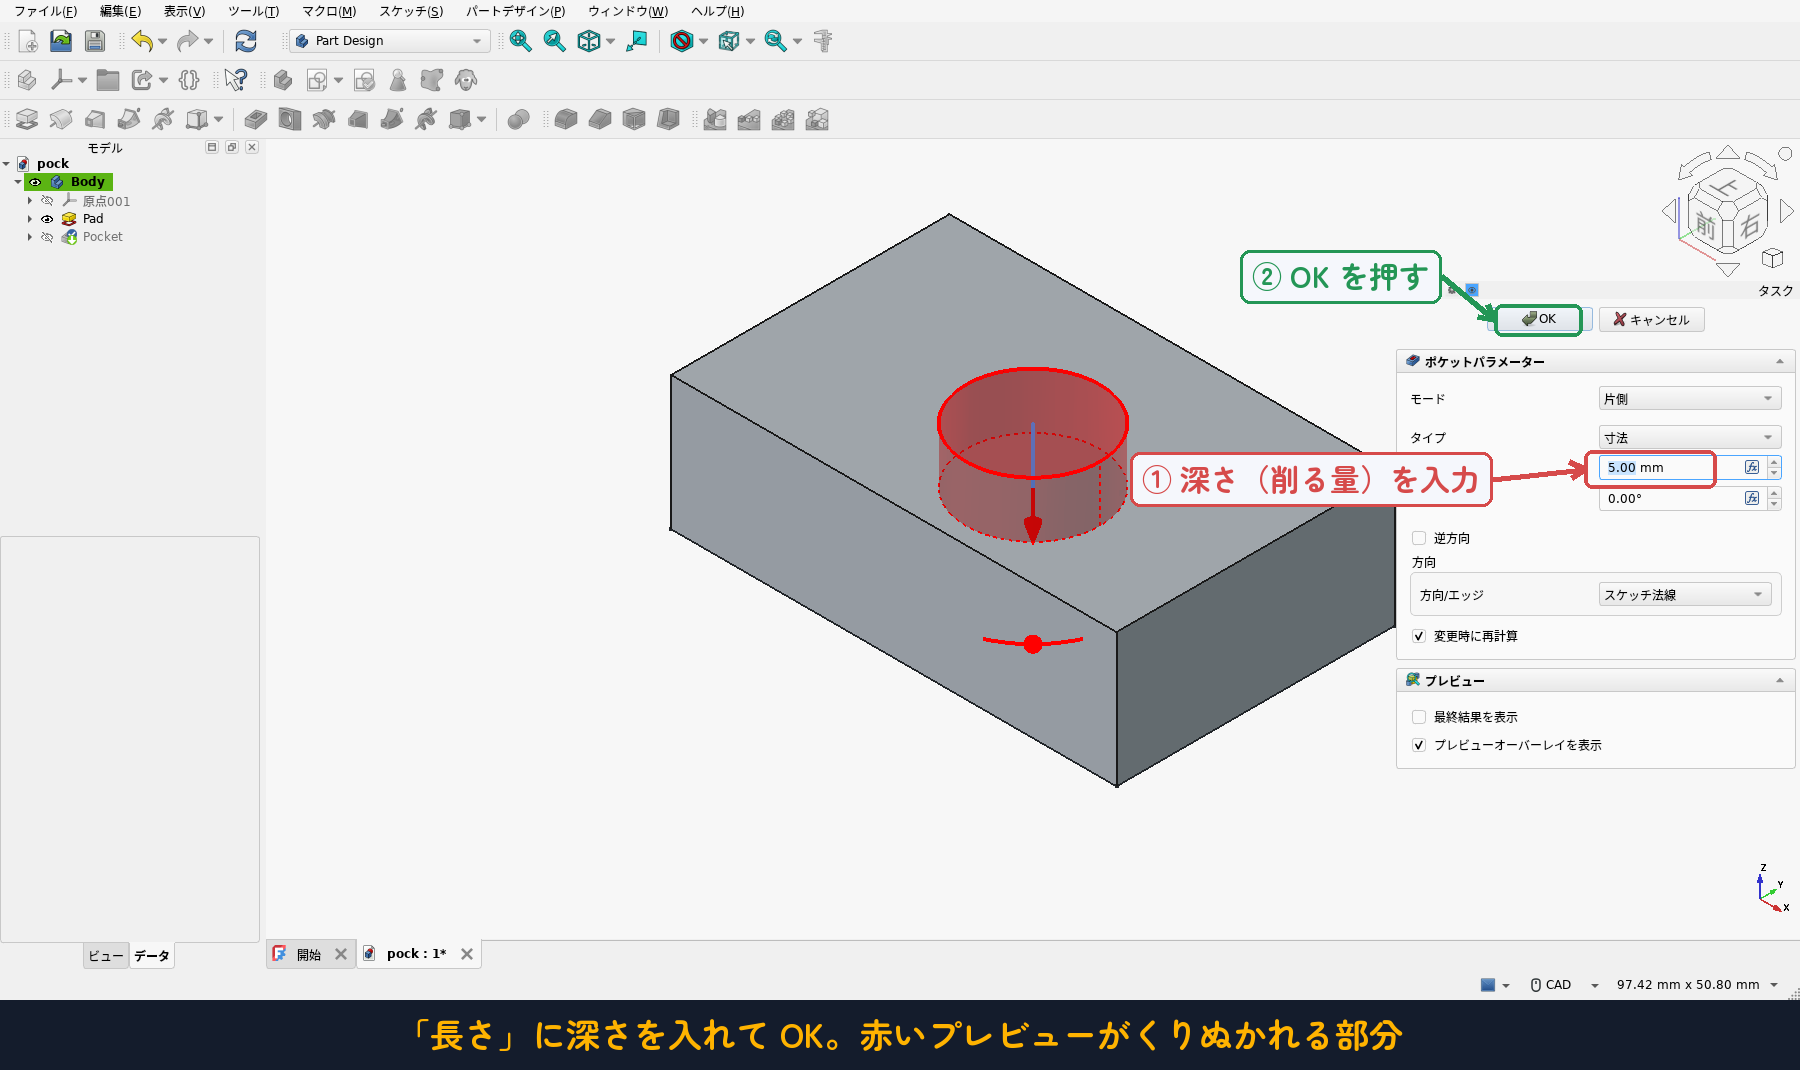Open the ファイル menu
The height and width of the screenshot is (1070, 1800).
[x=45, y=11]
